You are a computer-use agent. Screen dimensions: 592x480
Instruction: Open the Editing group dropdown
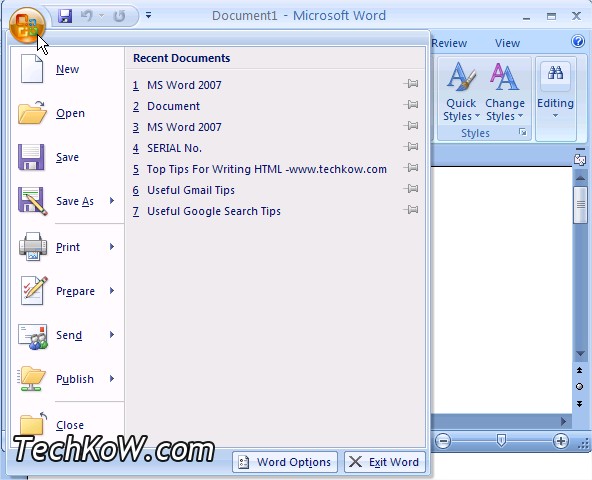pyautogui.click(x=555, y=91)
